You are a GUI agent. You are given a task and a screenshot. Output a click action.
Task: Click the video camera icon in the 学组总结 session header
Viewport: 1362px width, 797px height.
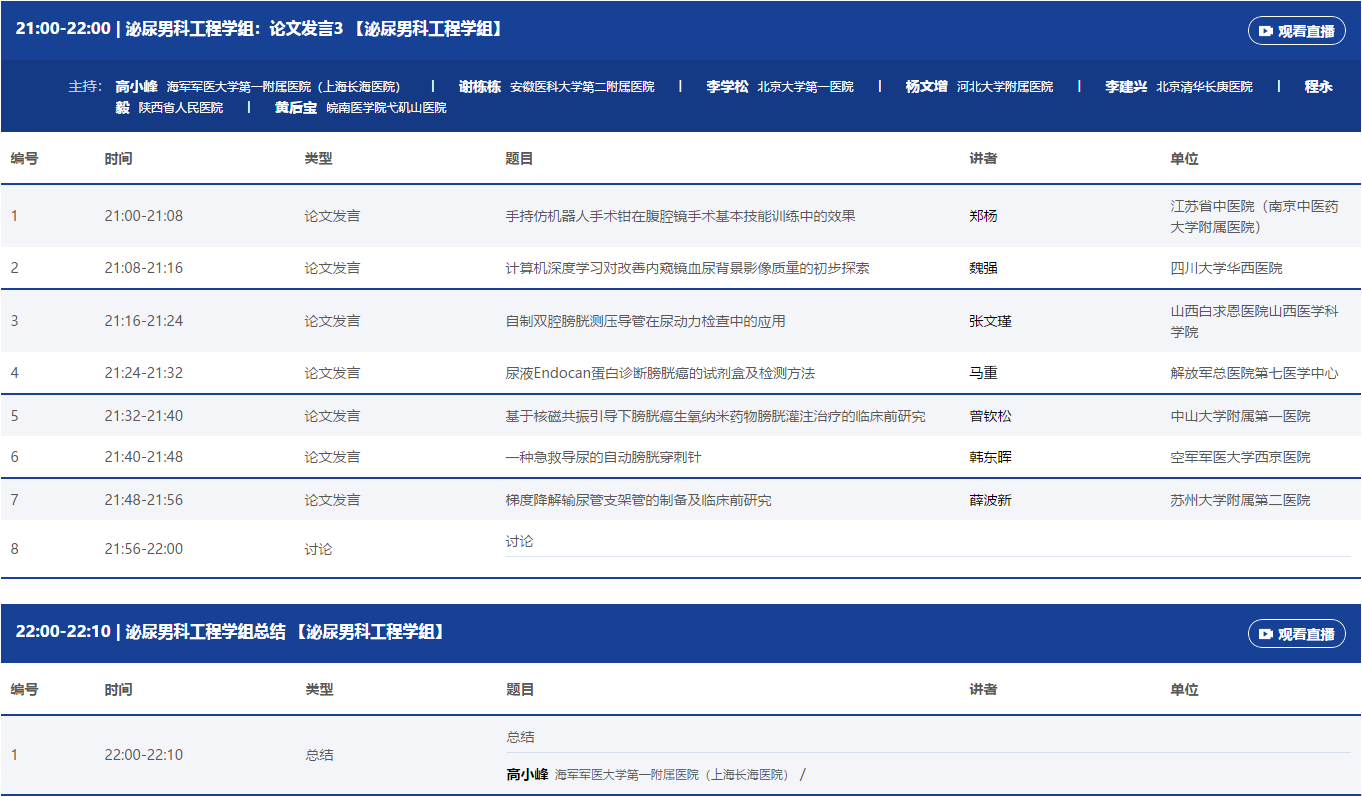pos(1265,634)
